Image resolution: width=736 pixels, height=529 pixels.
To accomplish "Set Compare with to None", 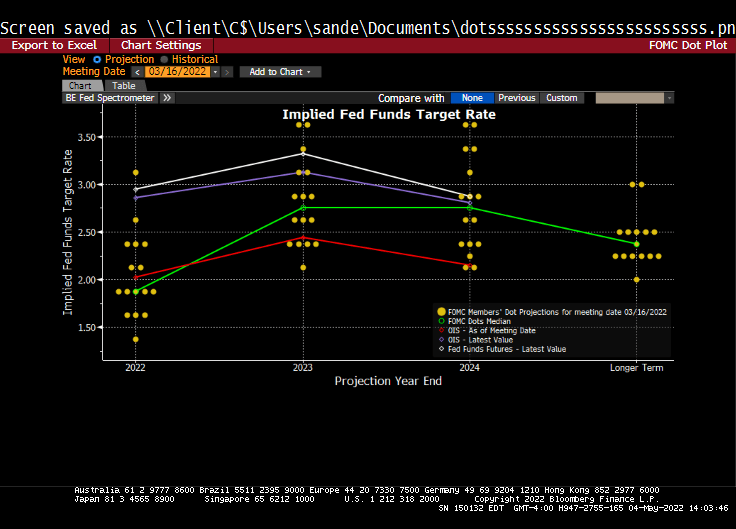I will click(472, 98).
